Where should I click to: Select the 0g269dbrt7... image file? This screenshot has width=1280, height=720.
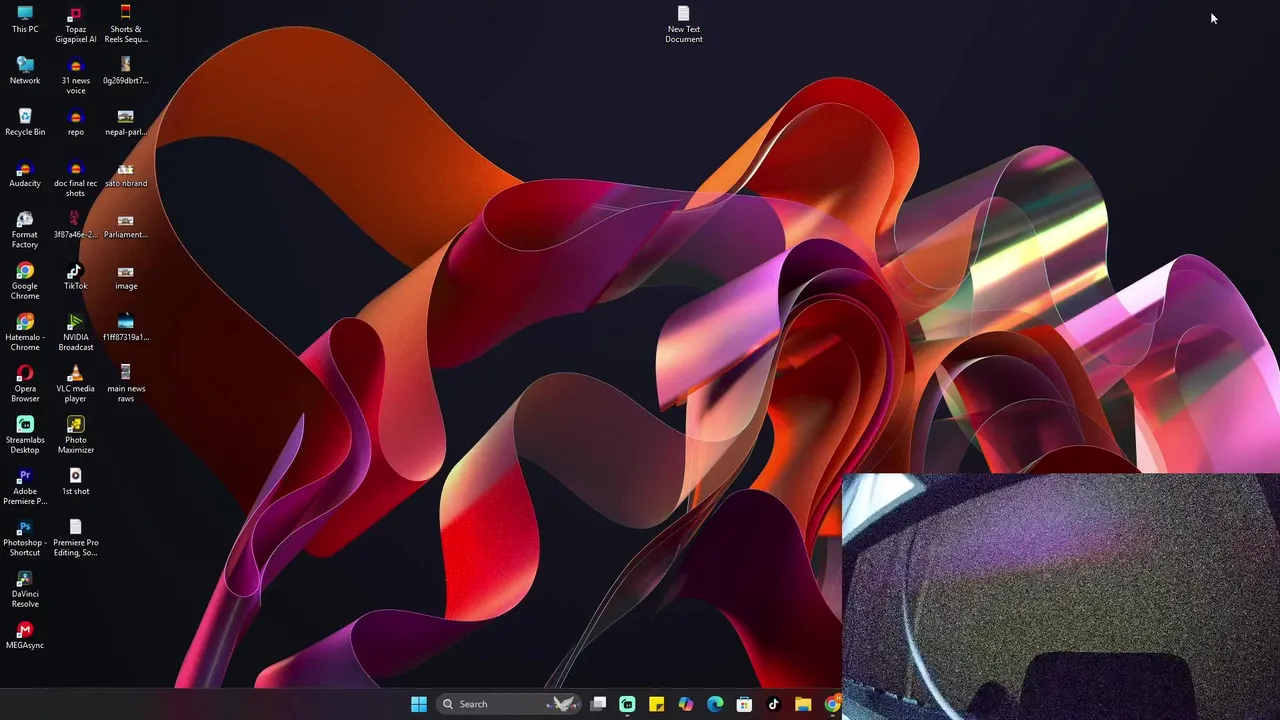[125, 70]
